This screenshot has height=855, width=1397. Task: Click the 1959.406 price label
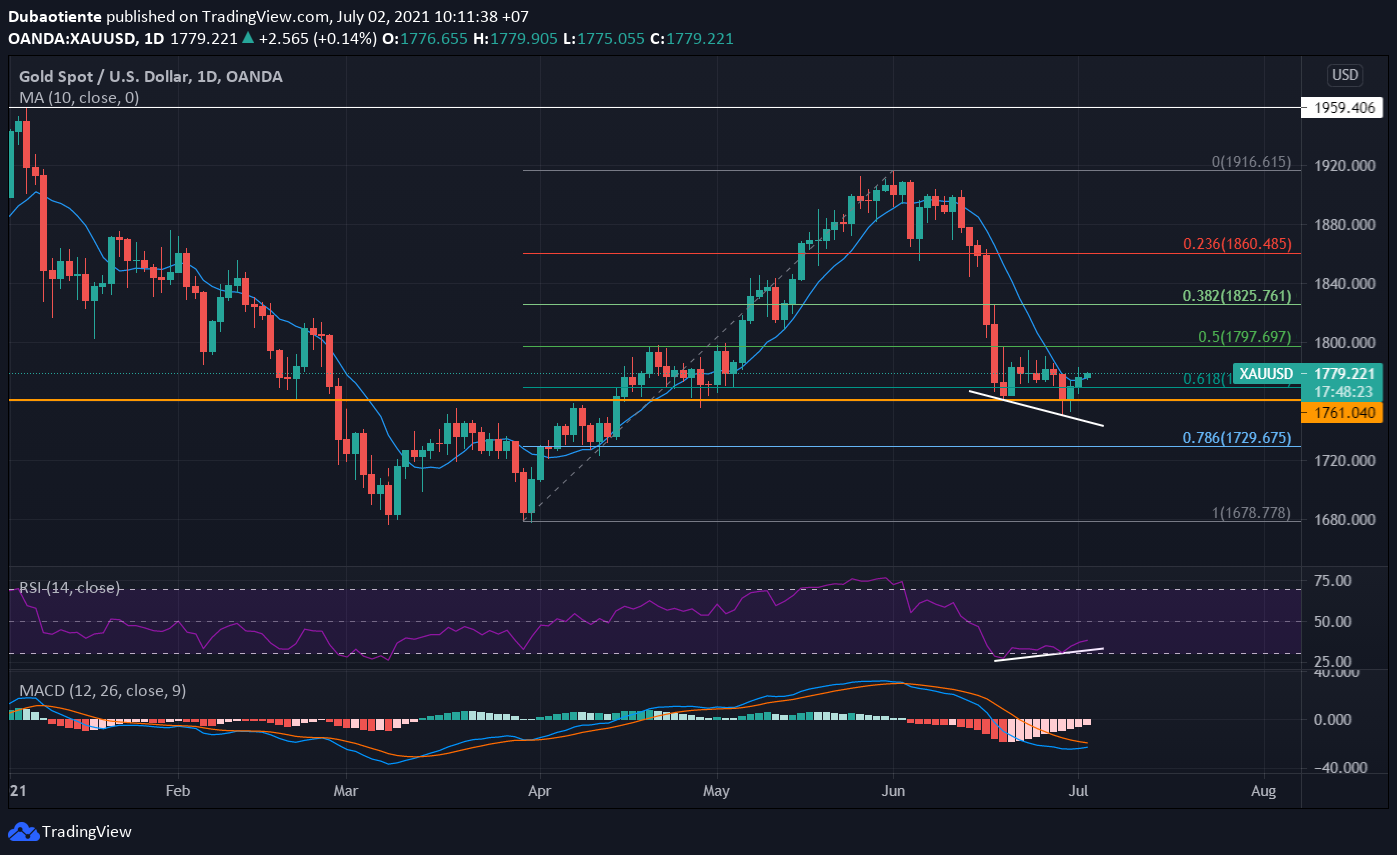(x=1340, y=107)
